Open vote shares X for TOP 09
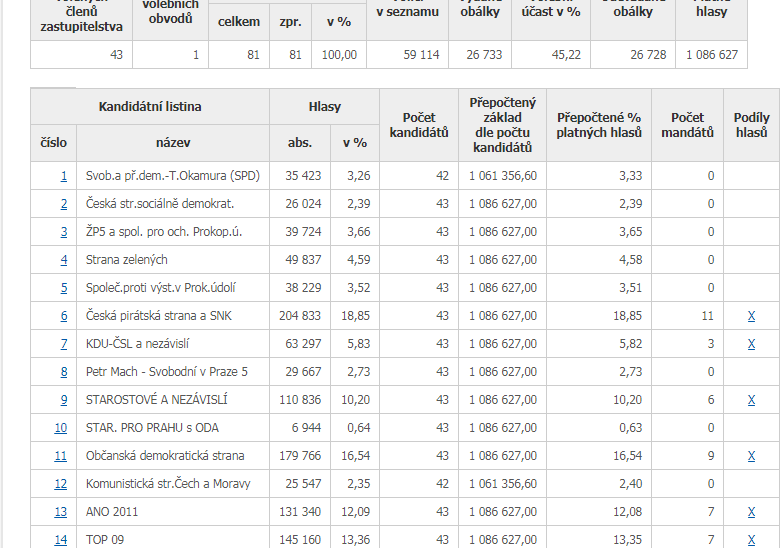Viewport: 783px width, 548px height. coord(751,540)
